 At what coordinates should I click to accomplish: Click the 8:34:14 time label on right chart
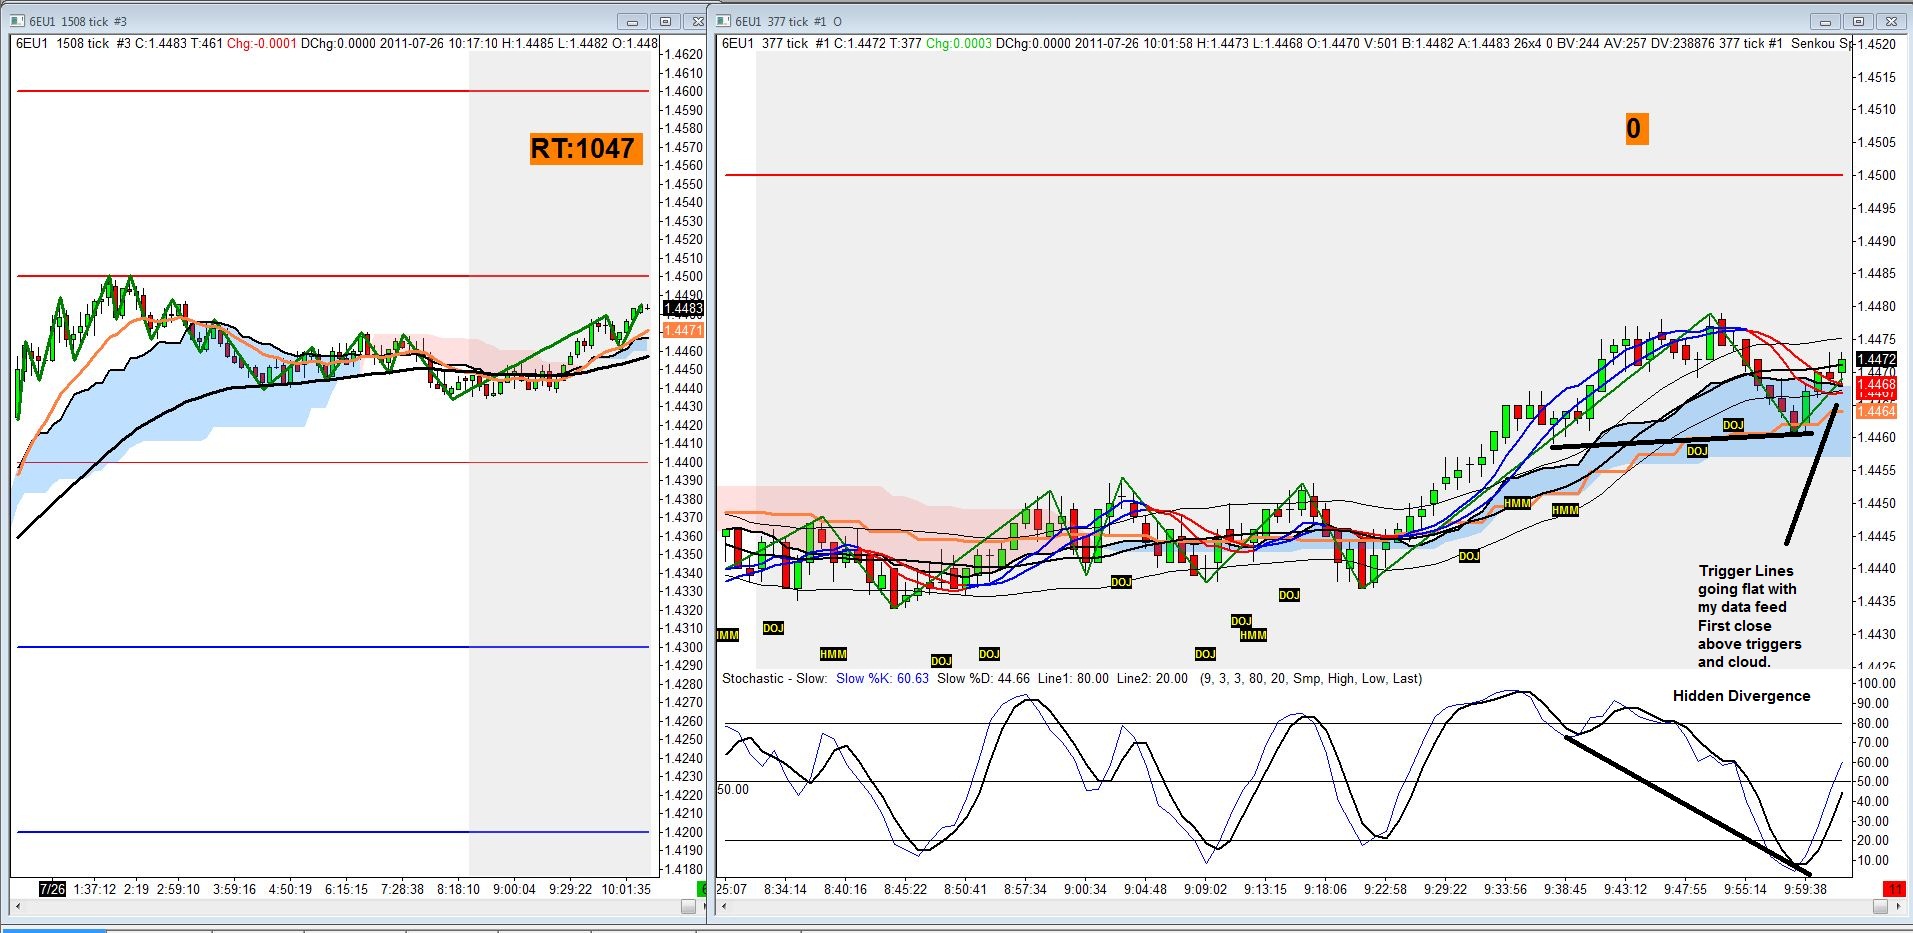(x=785, y=889)
